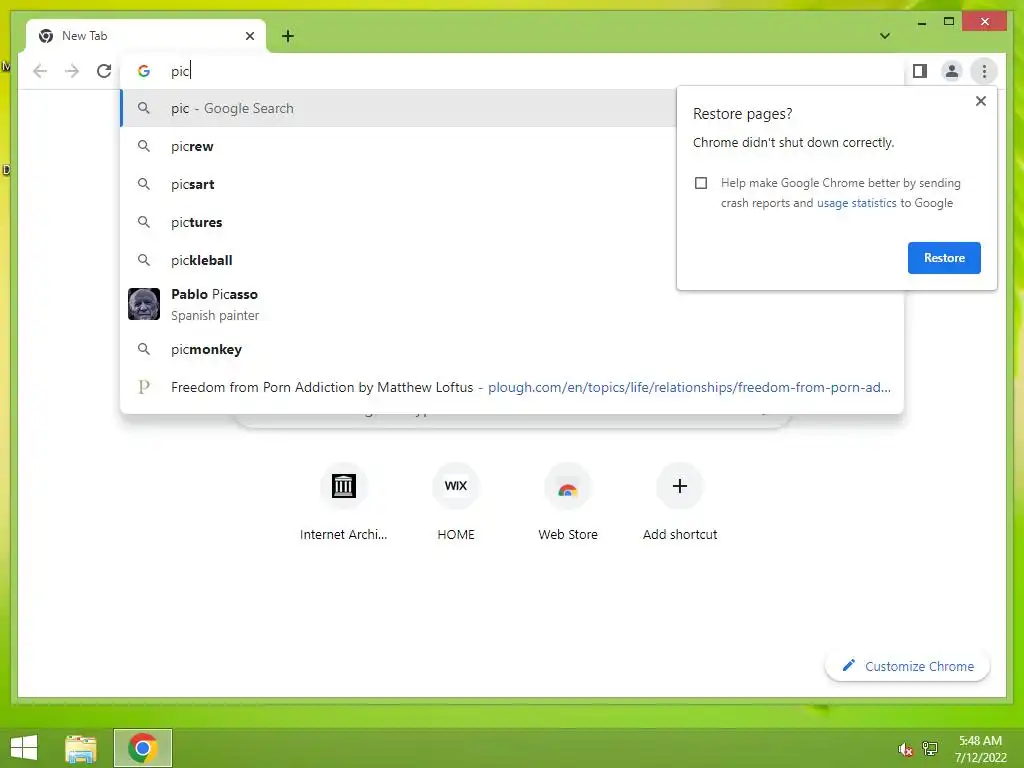1024x768 pixels.
Task: Maximize the Chrome window
Action: [x=949, y=22]
